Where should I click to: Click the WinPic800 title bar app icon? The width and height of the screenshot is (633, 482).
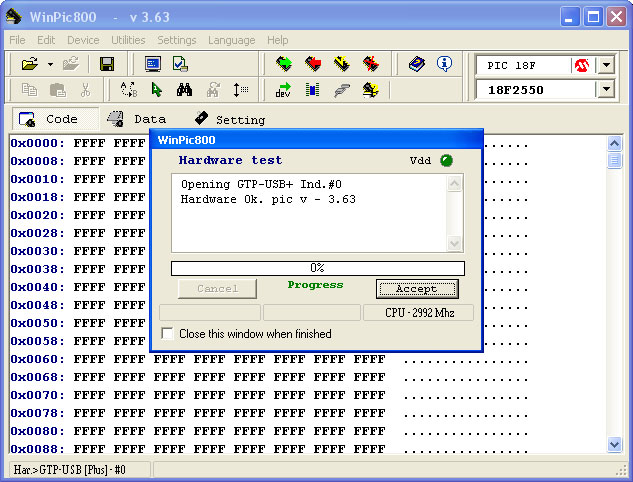14,17
